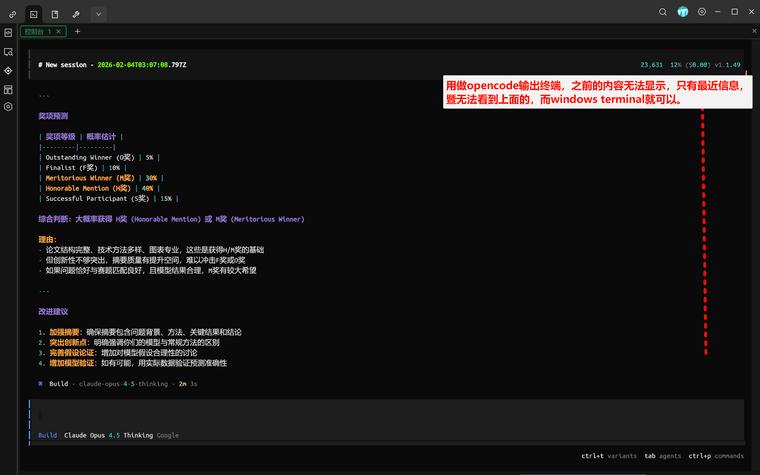Click the 理由 heading
Image resolution: width=760 pixels, height=475 pixels.
click(x=48, y=239)
